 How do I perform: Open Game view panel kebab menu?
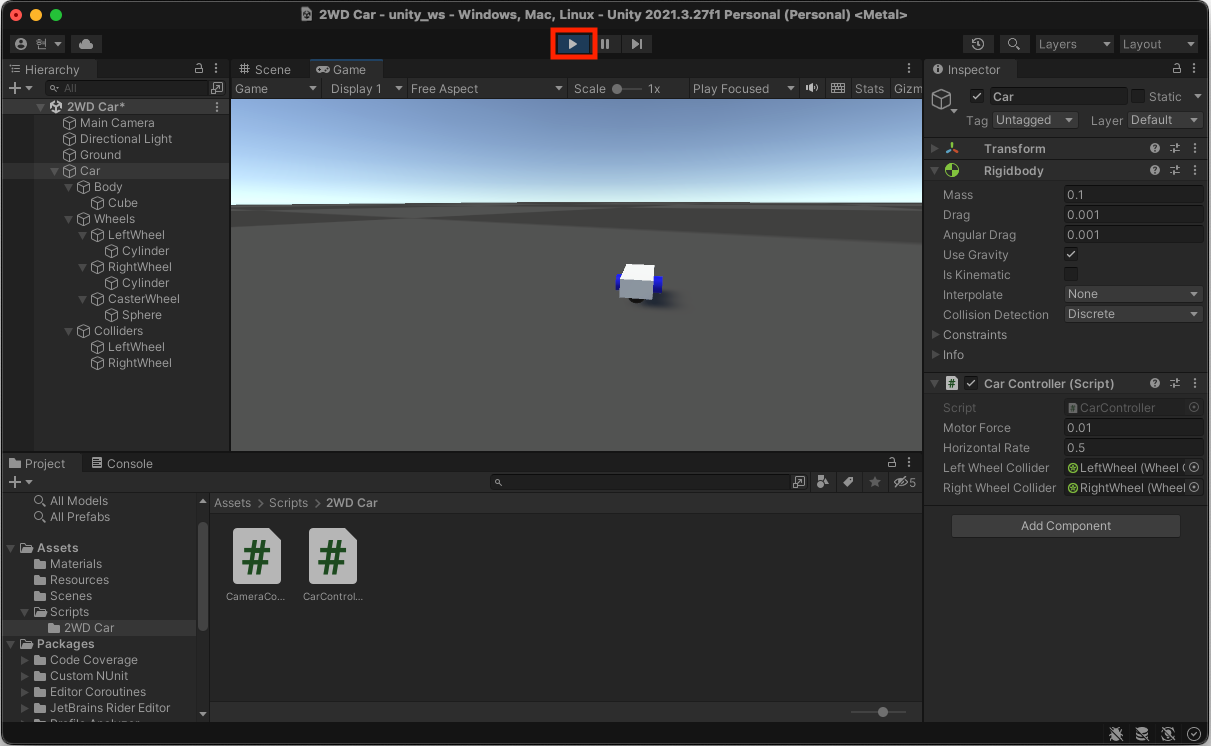tap(909, 69)
